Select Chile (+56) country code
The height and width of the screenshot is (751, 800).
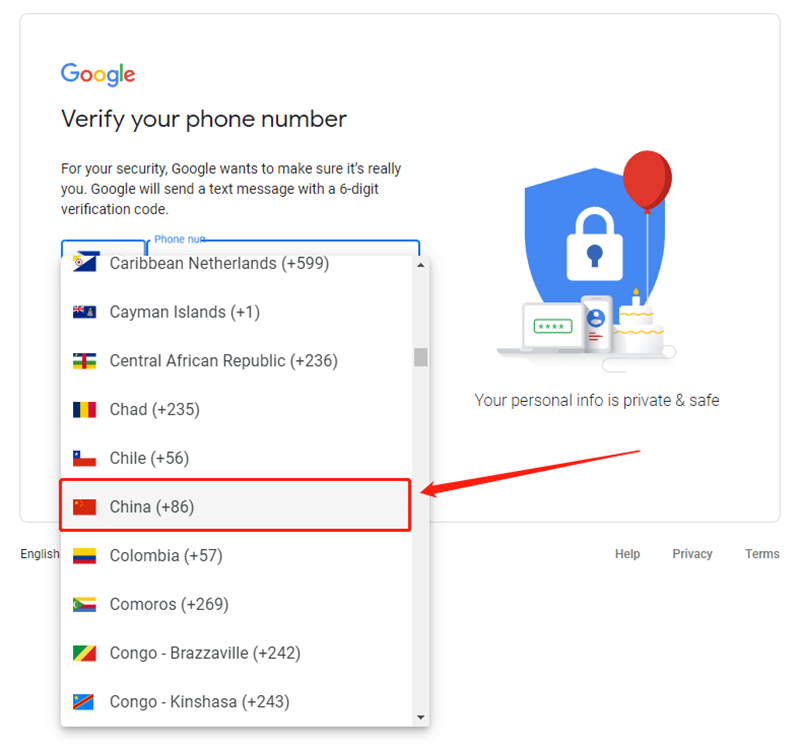(x=149, y=458)
